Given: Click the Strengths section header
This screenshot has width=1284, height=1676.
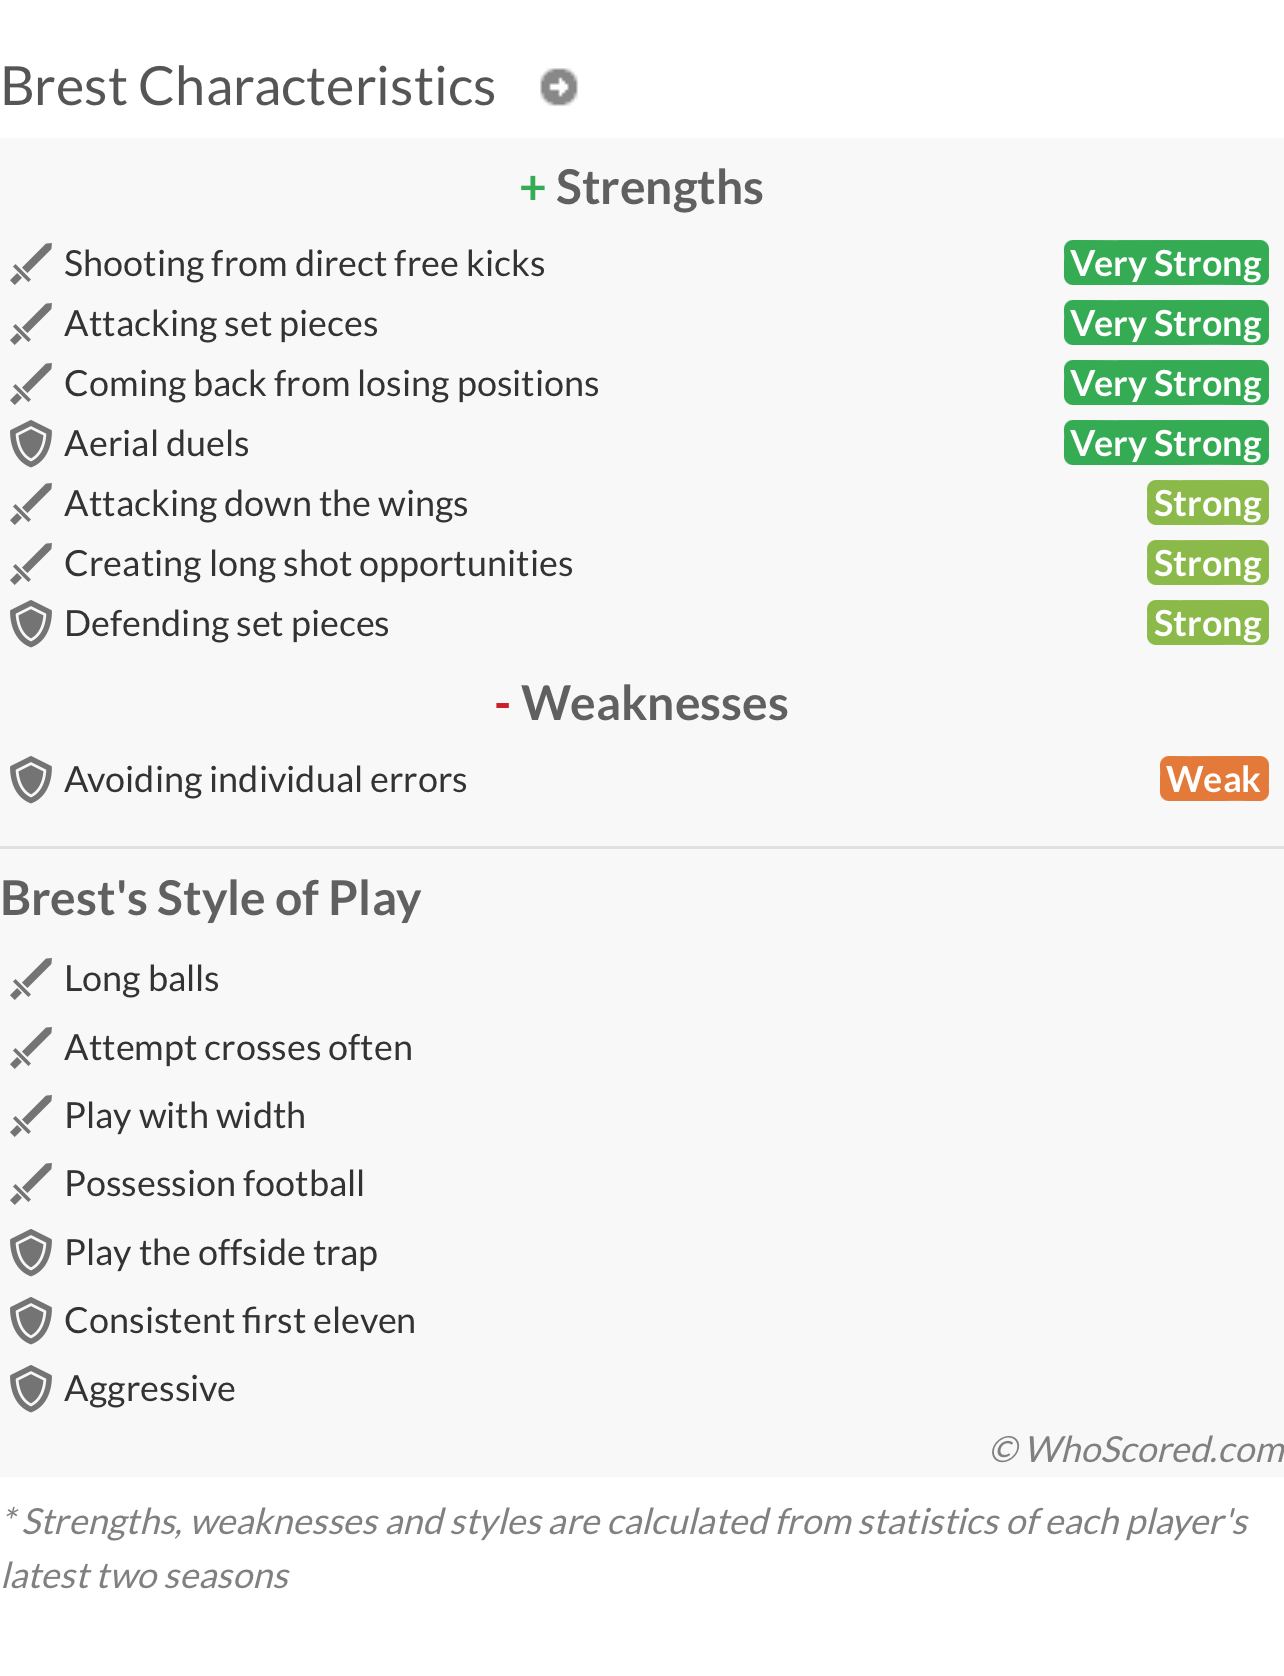Looking at the screenshot, I should point(641,188).
